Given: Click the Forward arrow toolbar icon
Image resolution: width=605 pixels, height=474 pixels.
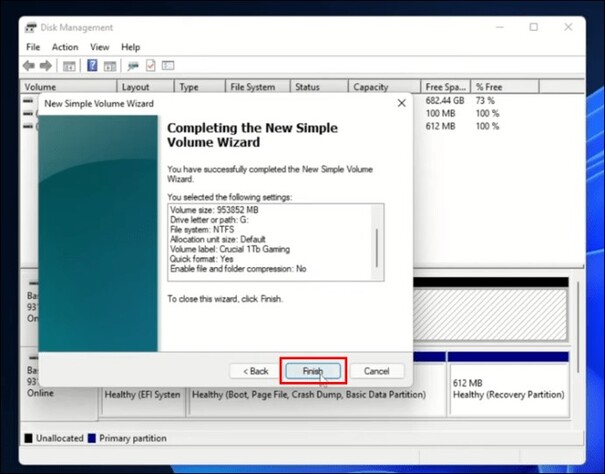Looking at the screenshot, I should 46,66.
